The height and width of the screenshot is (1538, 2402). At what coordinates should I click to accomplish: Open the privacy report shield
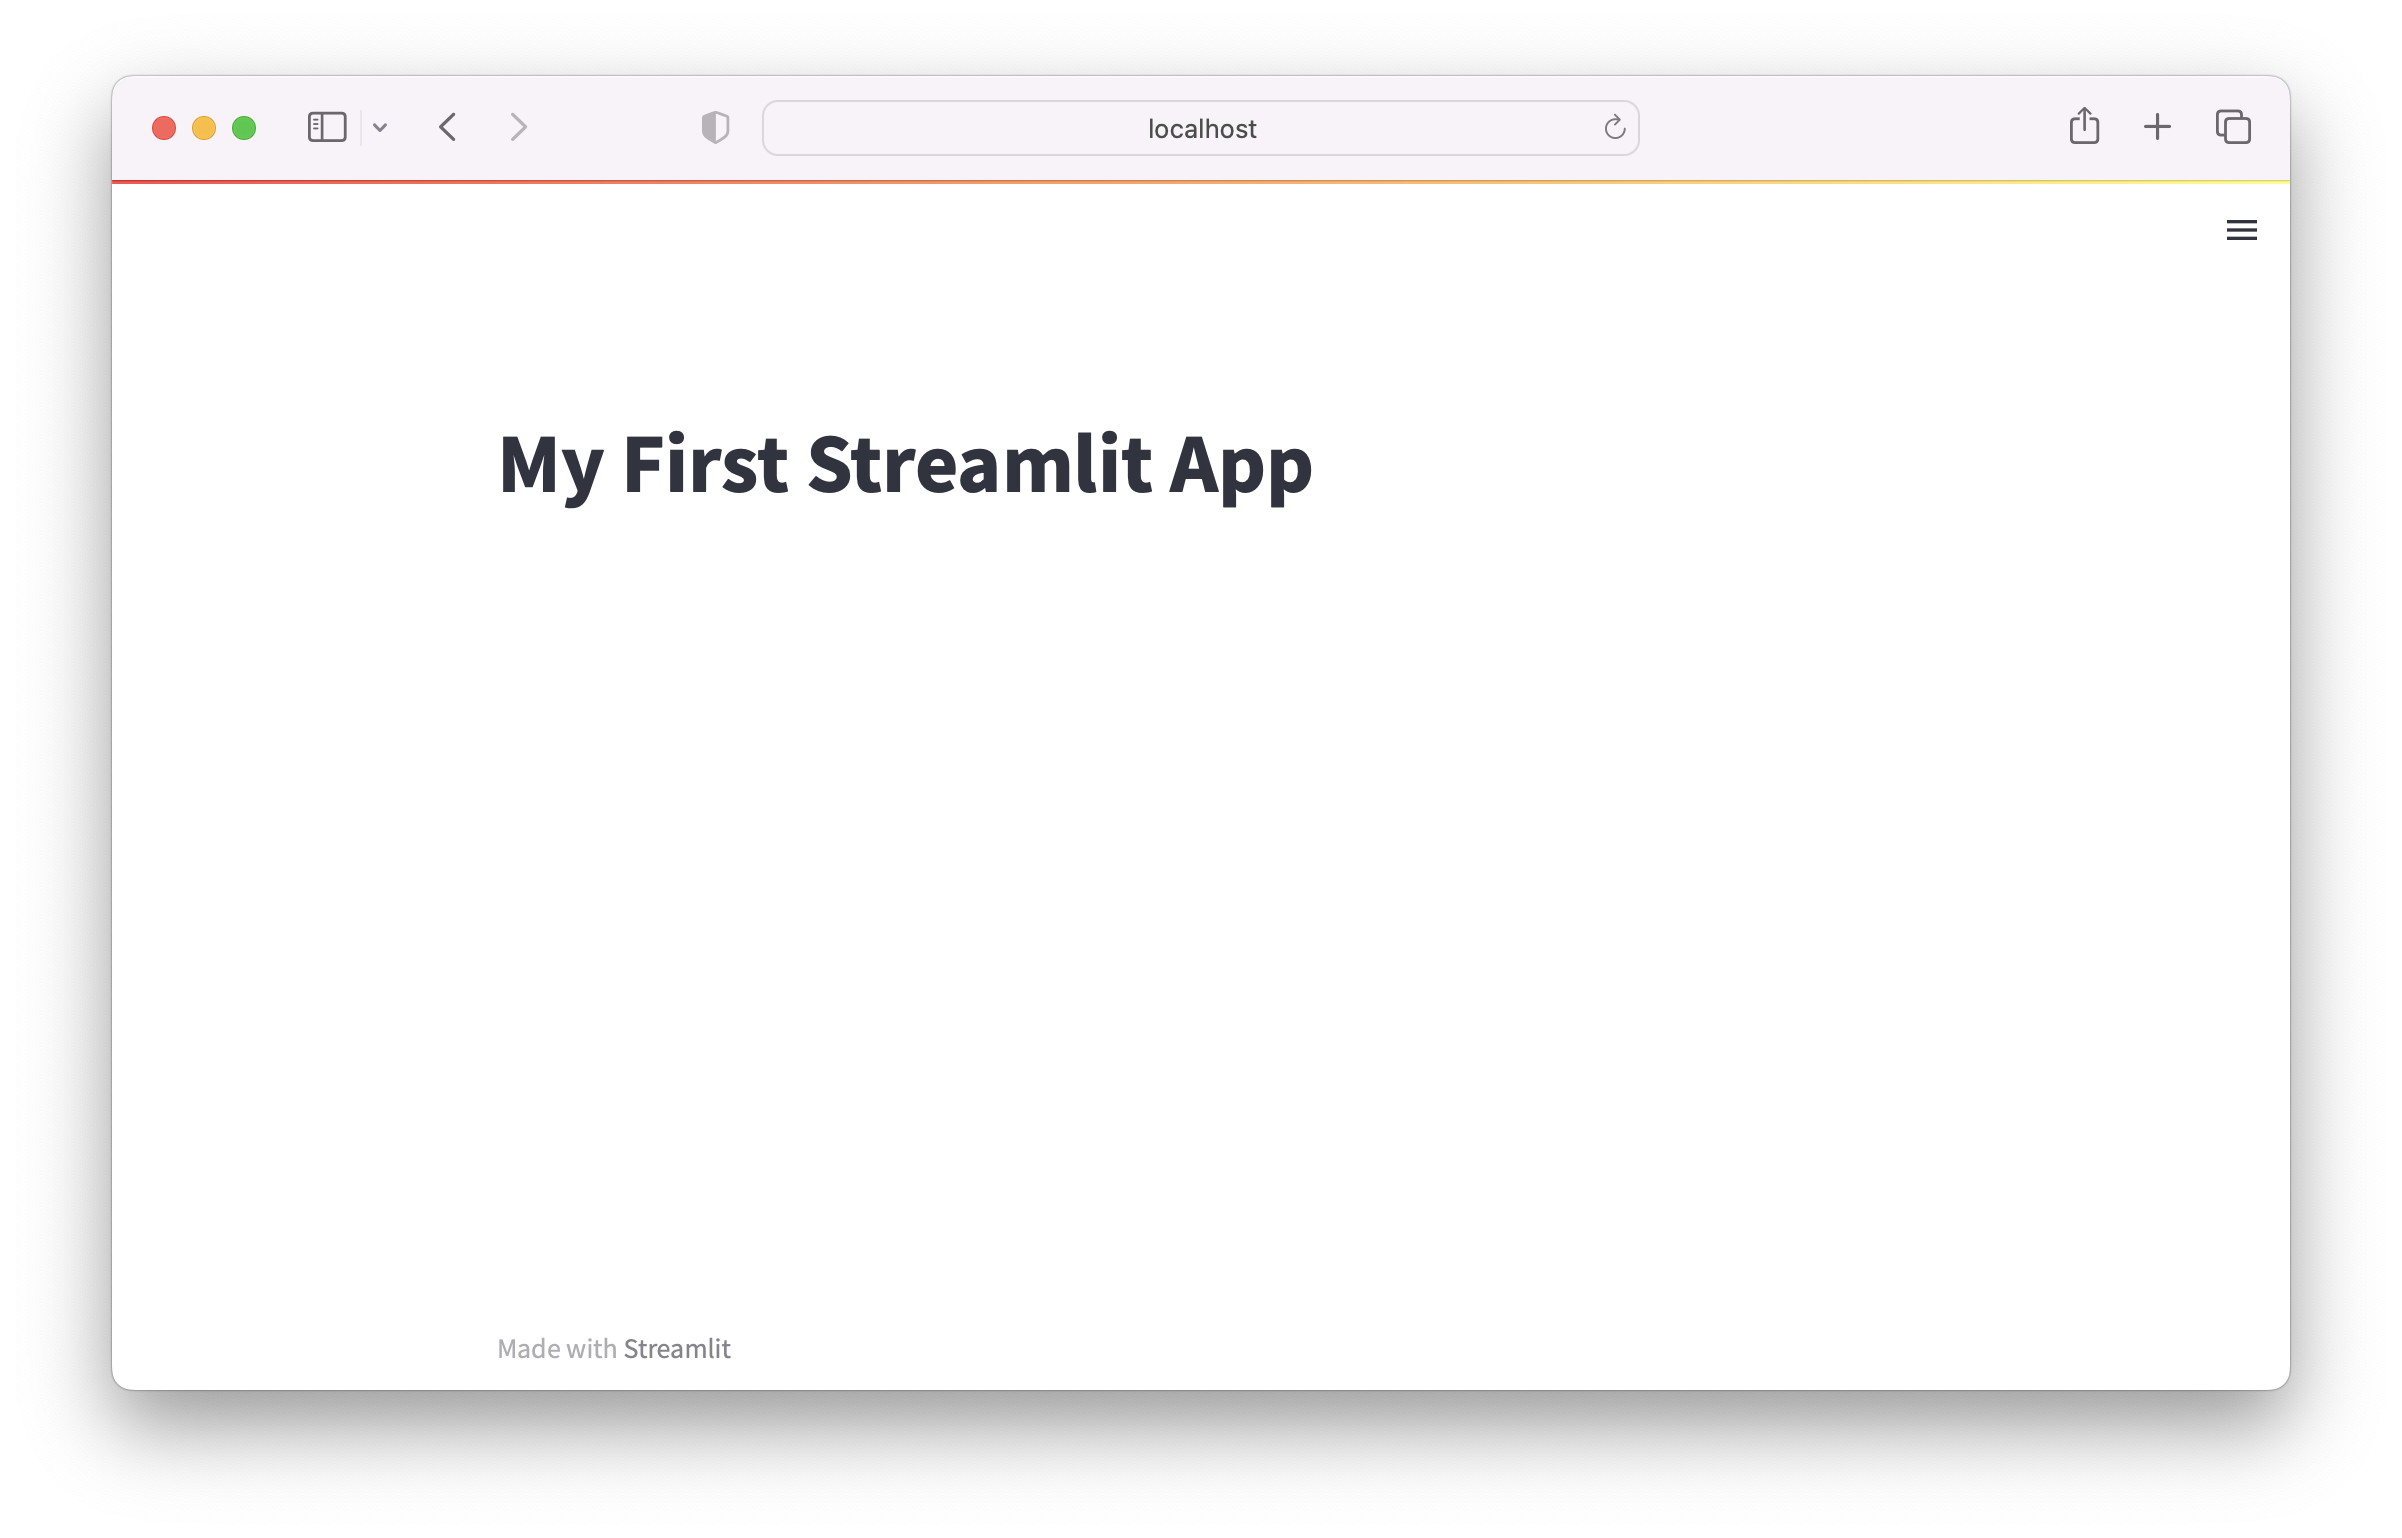[x=715, y=128]
